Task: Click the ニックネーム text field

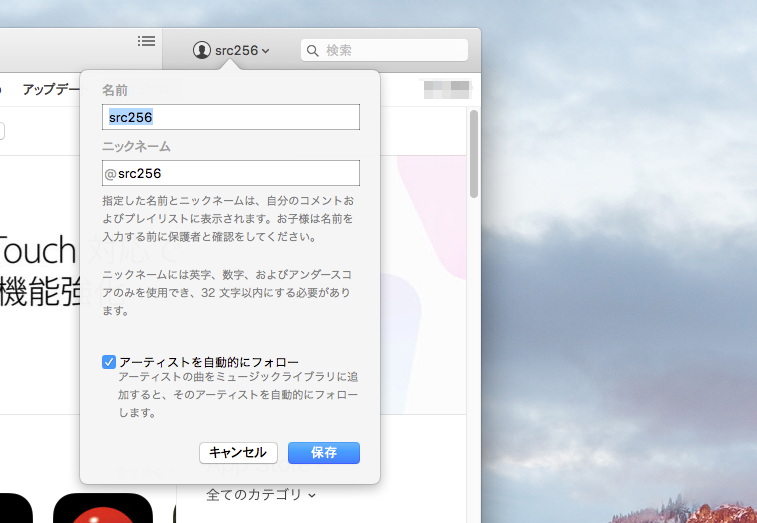Action: [231, 173]
